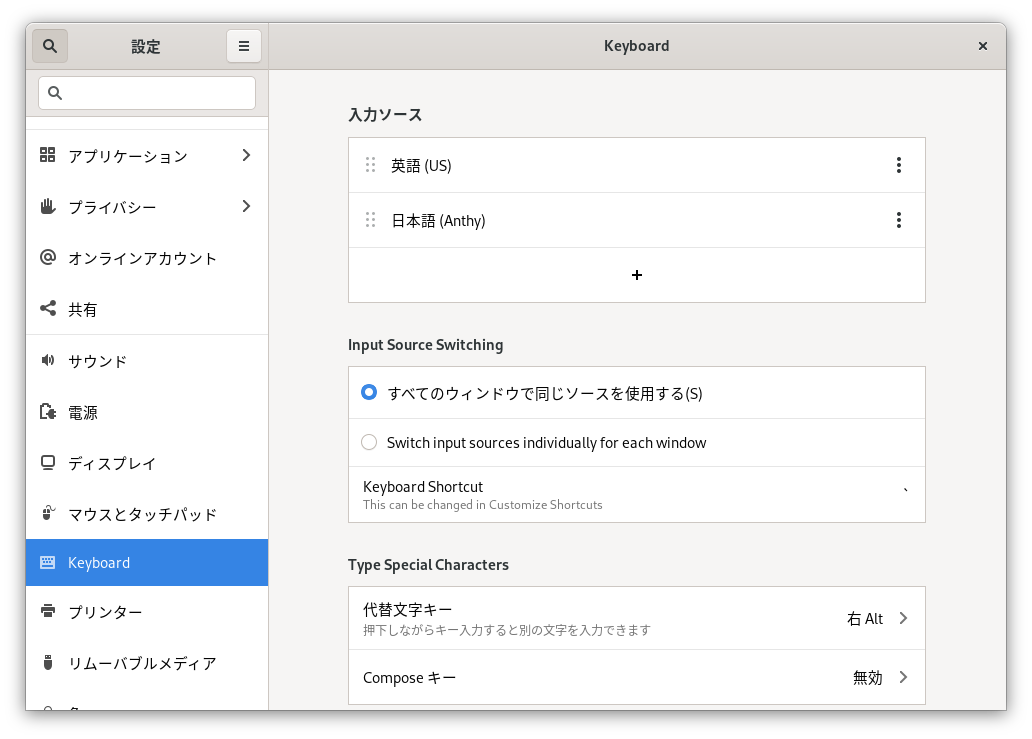Open the hamburger menu in 設定 window
Viewport: 1032px width, 739px height.
click(244, 46)
